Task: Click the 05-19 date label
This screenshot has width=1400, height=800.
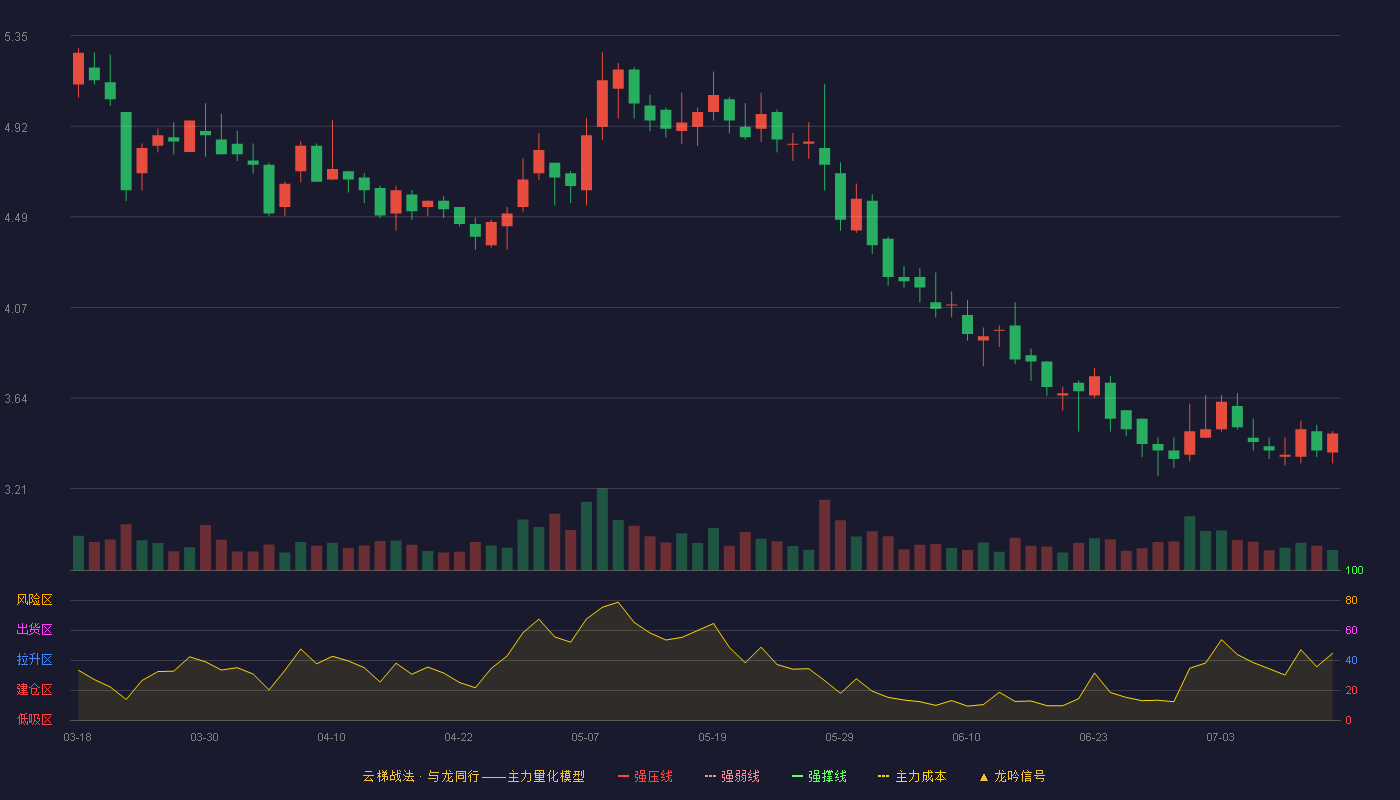Action: coord(712,737)
